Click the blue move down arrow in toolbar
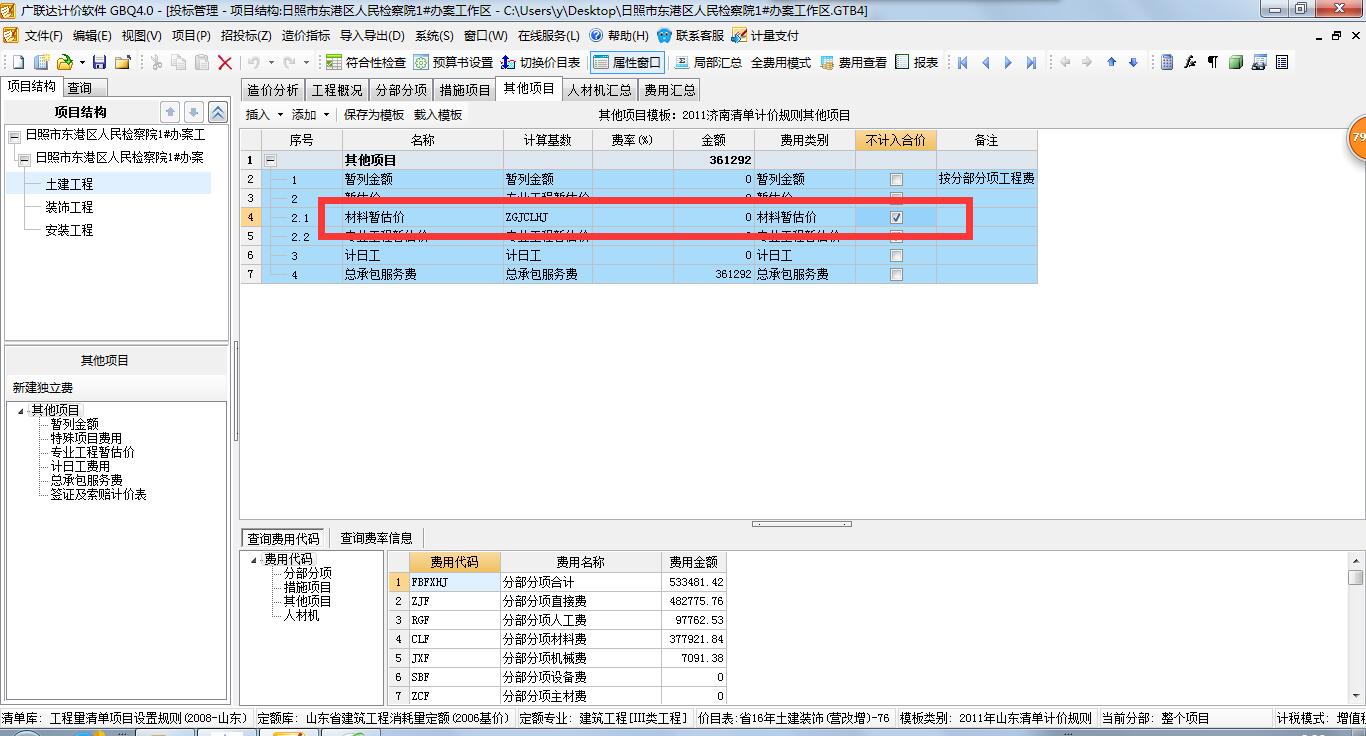This screenshot has height=736, width=1366. 1133,62
